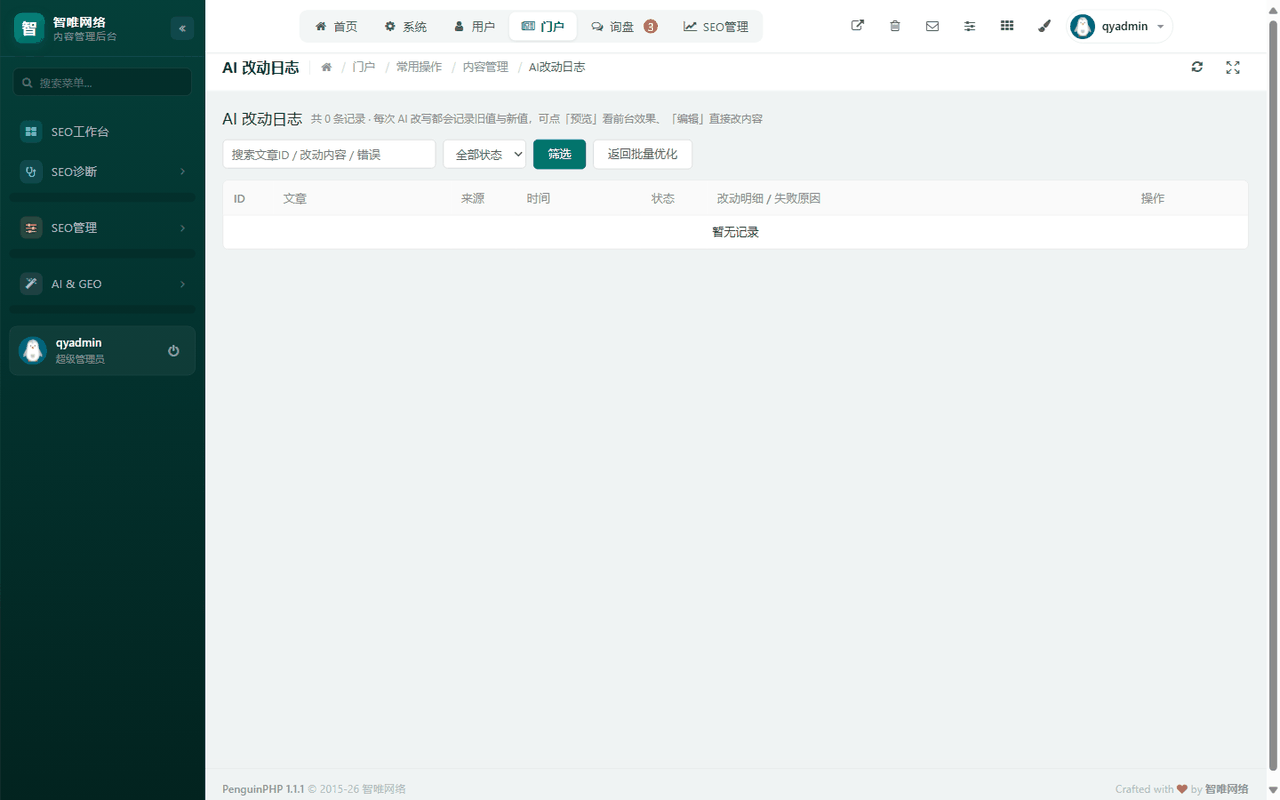The image size is (1280, 800).
Task: Open the 全部状态 status dropdown
Action: pos(485,154)
